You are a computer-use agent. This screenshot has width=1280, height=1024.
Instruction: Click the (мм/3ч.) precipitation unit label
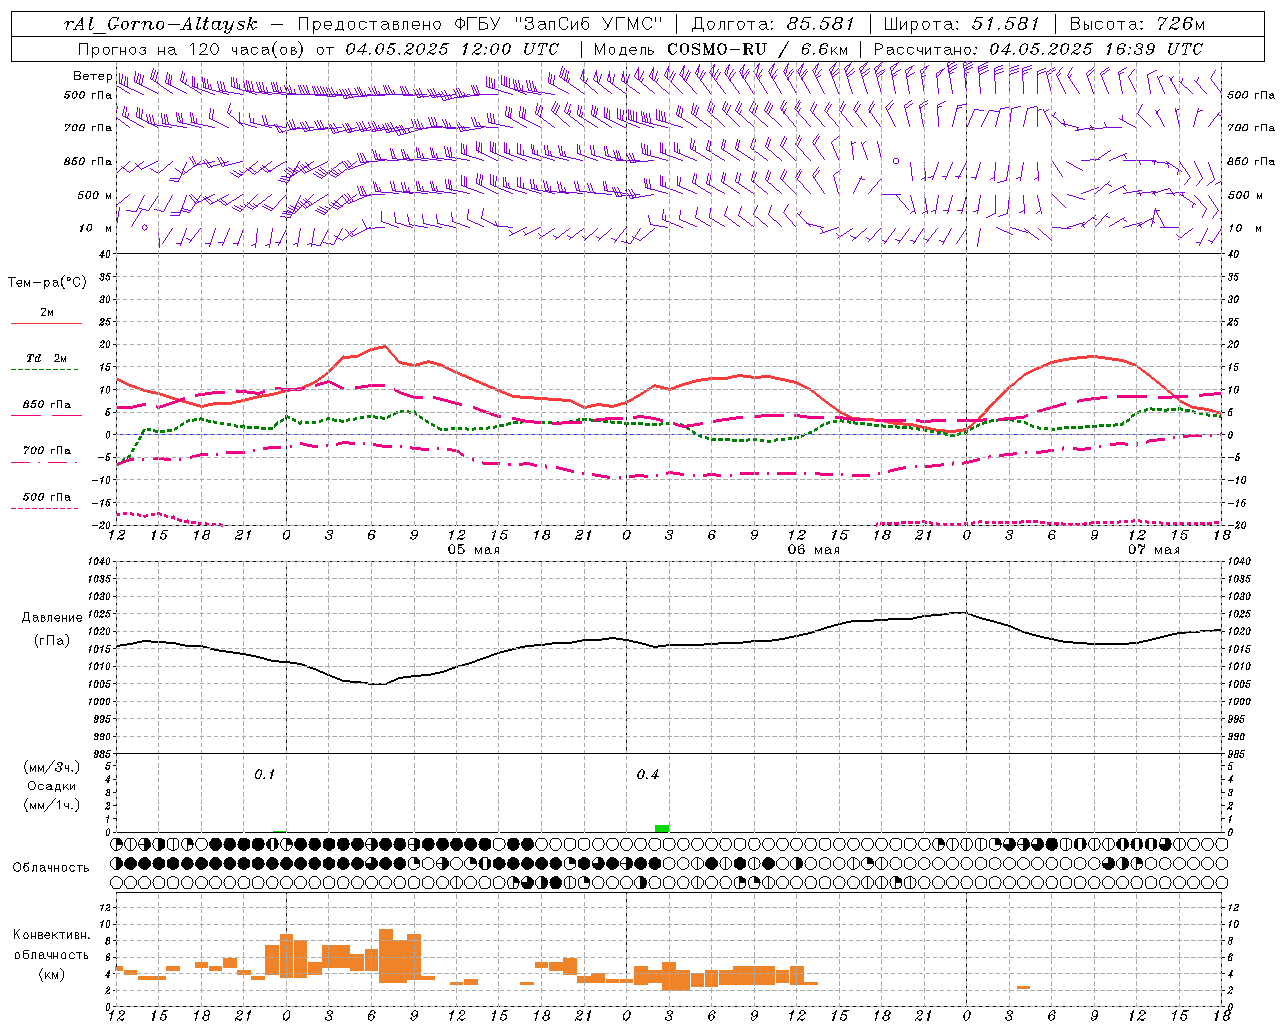click(52, 767)
